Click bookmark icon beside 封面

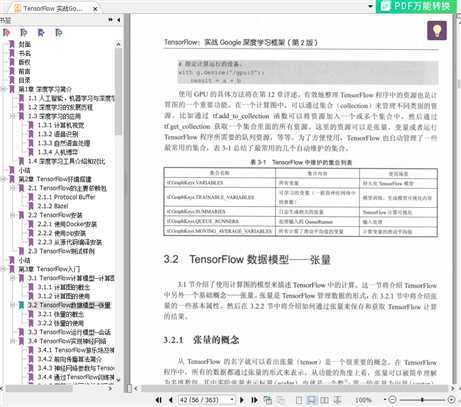(x=12, y=44)
